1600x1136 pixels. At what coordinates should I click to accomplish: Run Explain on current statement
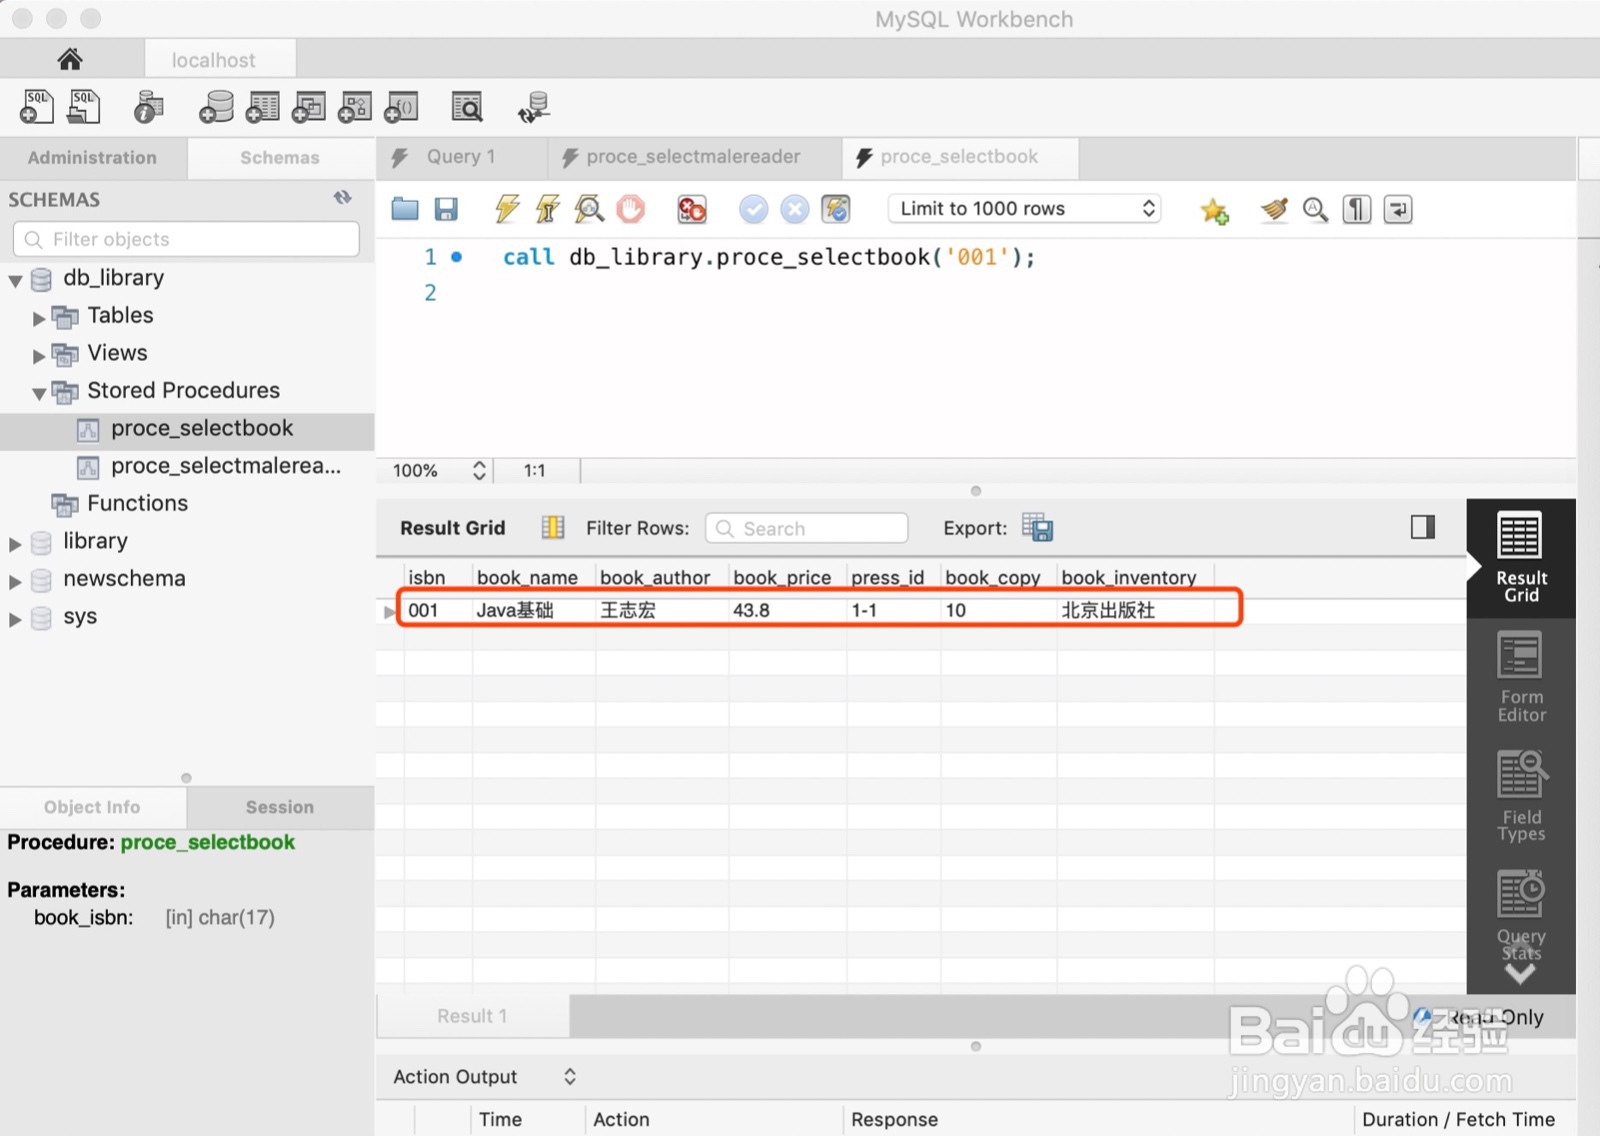589,209
